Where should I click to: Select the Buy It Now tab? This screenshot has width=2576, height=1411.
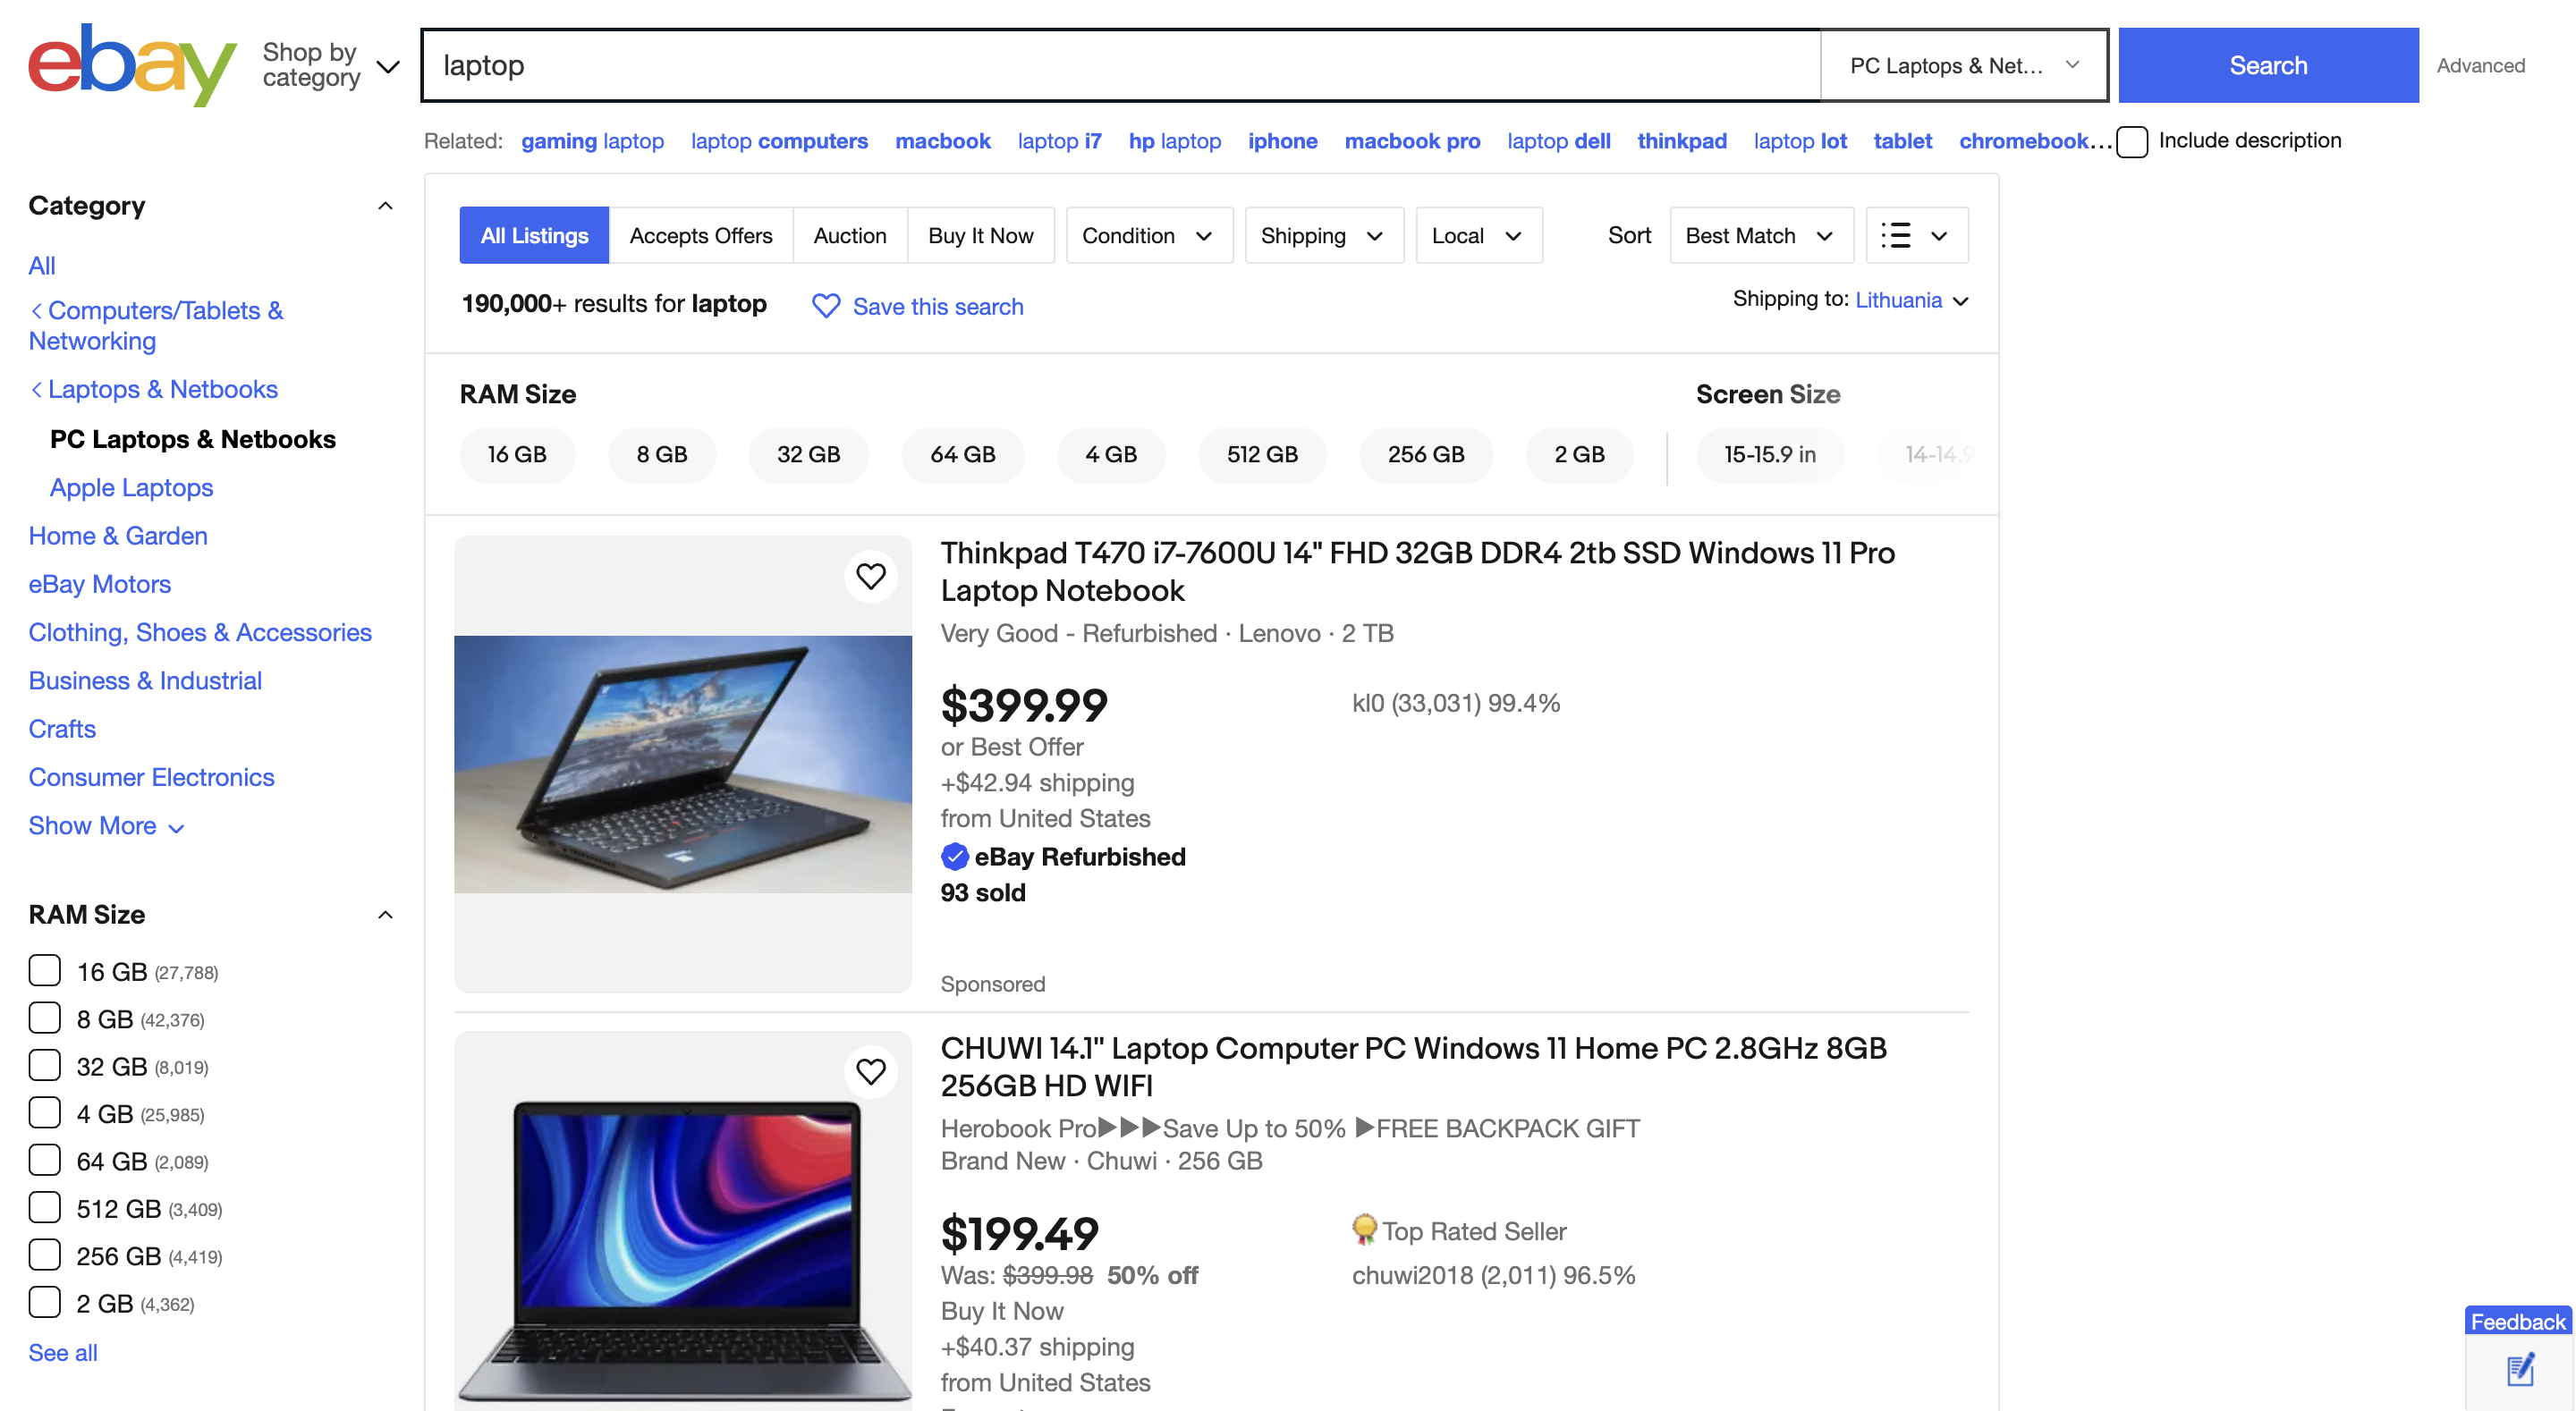(x=980, y=236)
